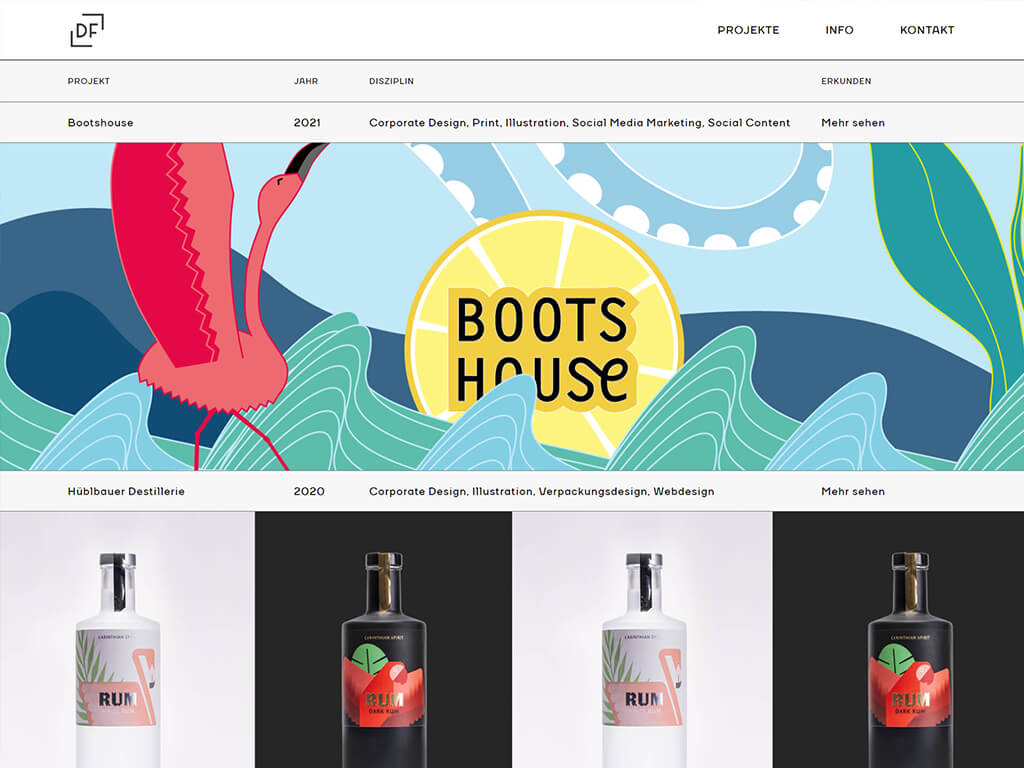The image size is (1024, 768).
Task: Click Mehr sehen for Bootshouse
Action: click(853, 123)
